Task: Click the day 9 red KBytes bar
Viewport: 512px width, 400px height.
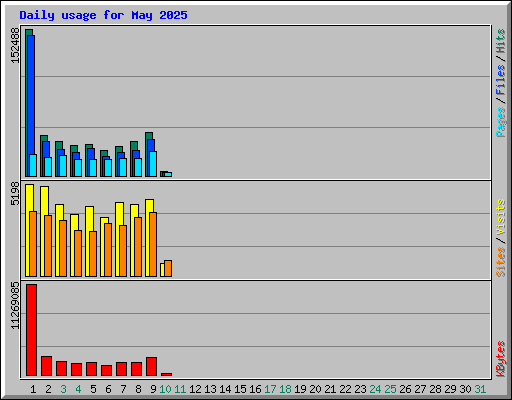Action: (151, 366)
